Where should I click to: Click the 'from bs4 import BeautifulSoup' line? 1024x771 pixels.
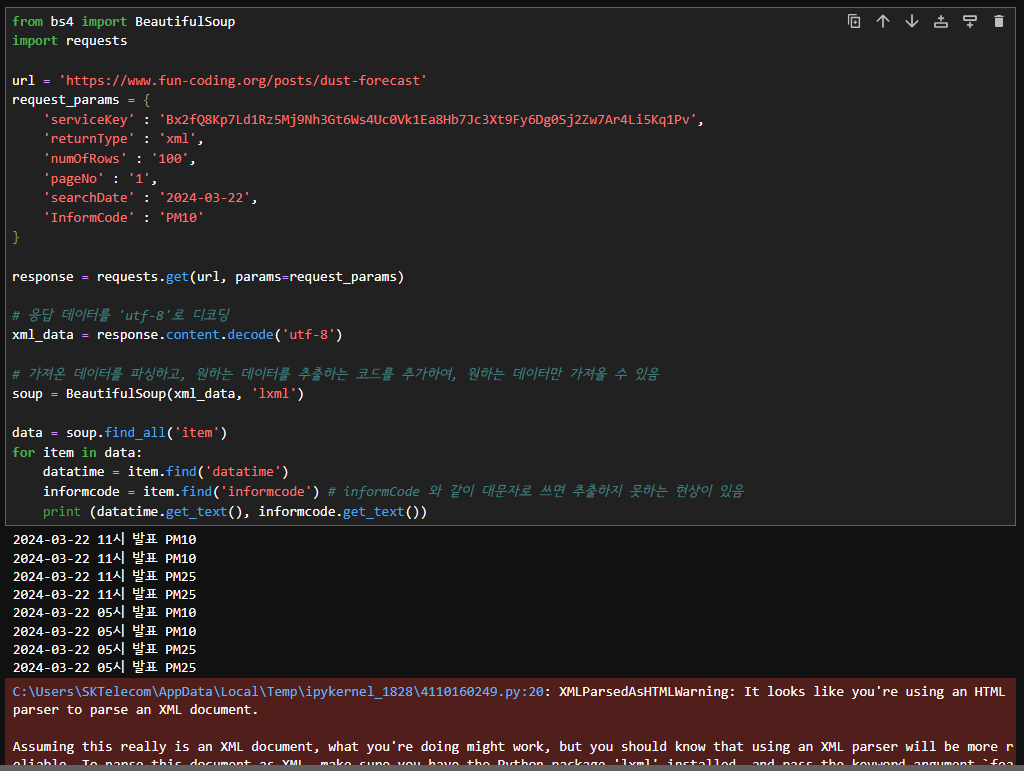click(x=123, y=22)
